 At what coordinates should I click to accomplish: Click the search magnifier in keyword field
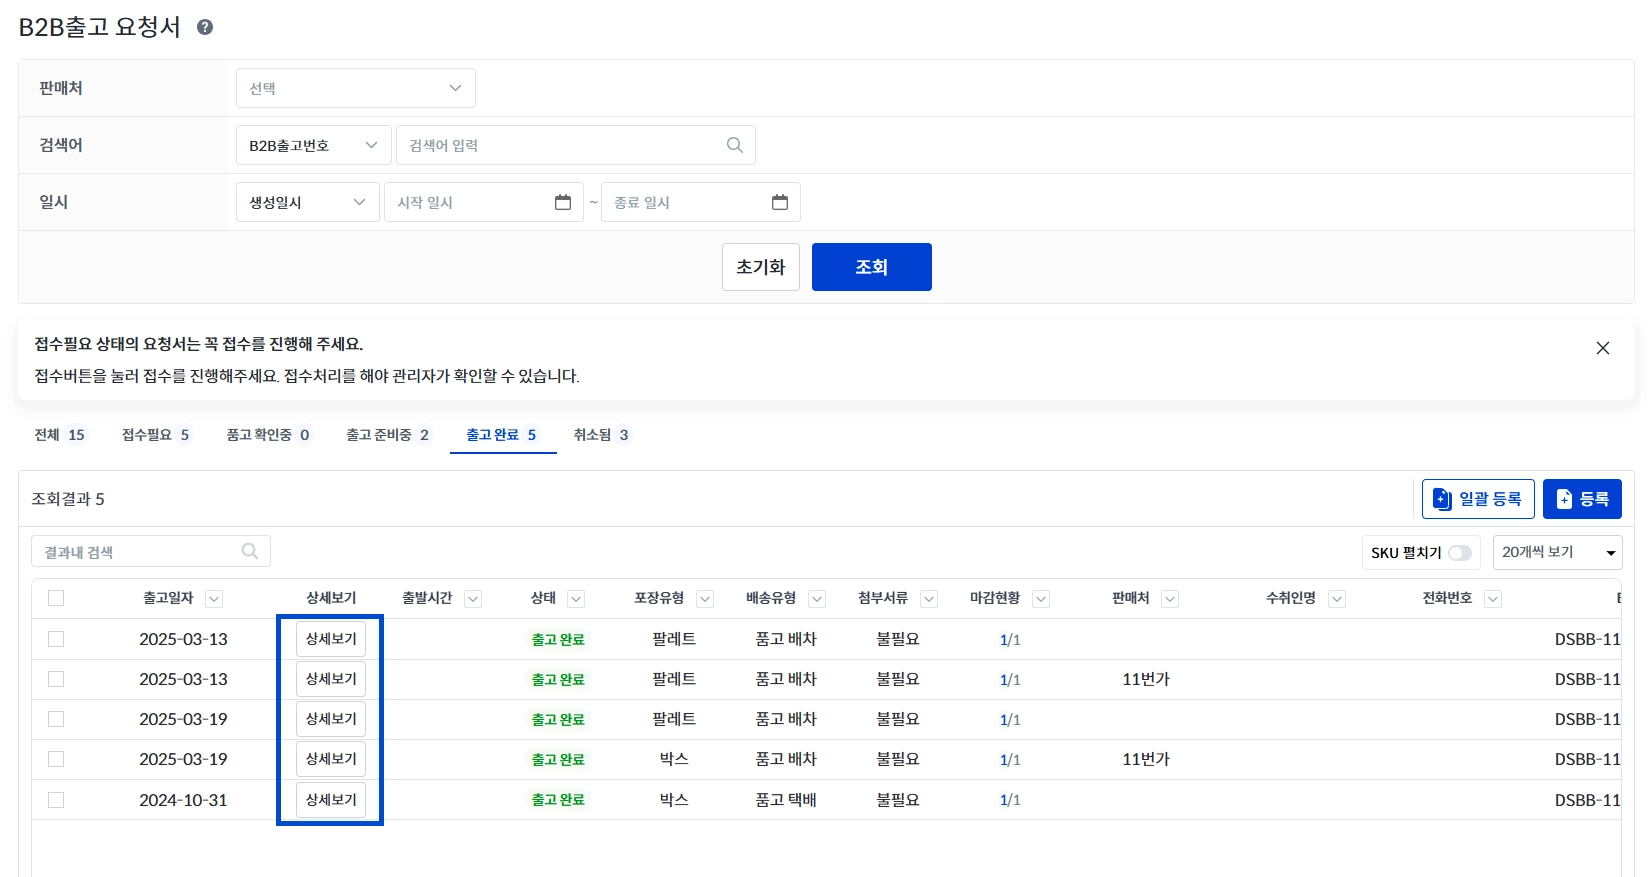[734, 145]
